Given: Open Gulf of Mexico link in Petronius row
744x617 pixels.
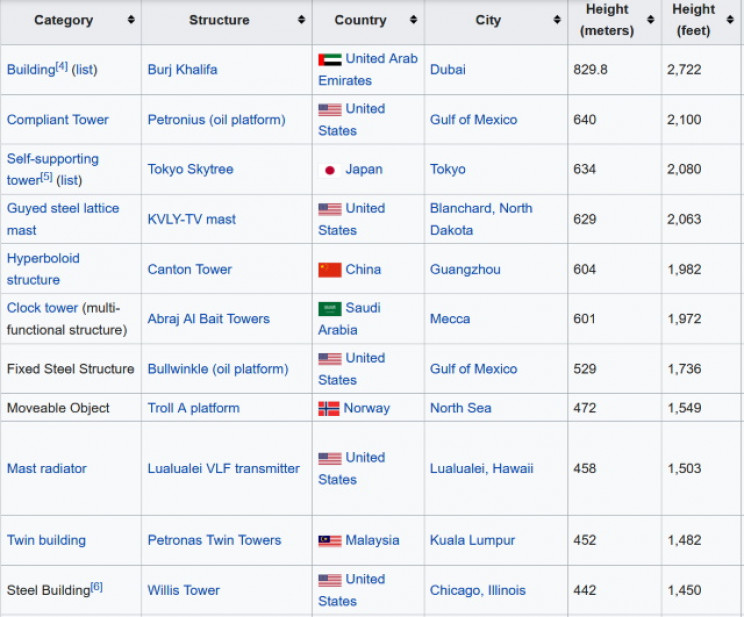Looking at the screenshot, I should (473, 120).
